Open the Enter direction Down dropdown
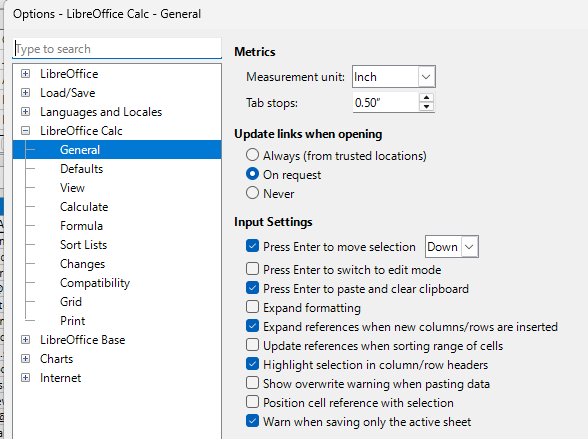 click(x=452, y=247)
